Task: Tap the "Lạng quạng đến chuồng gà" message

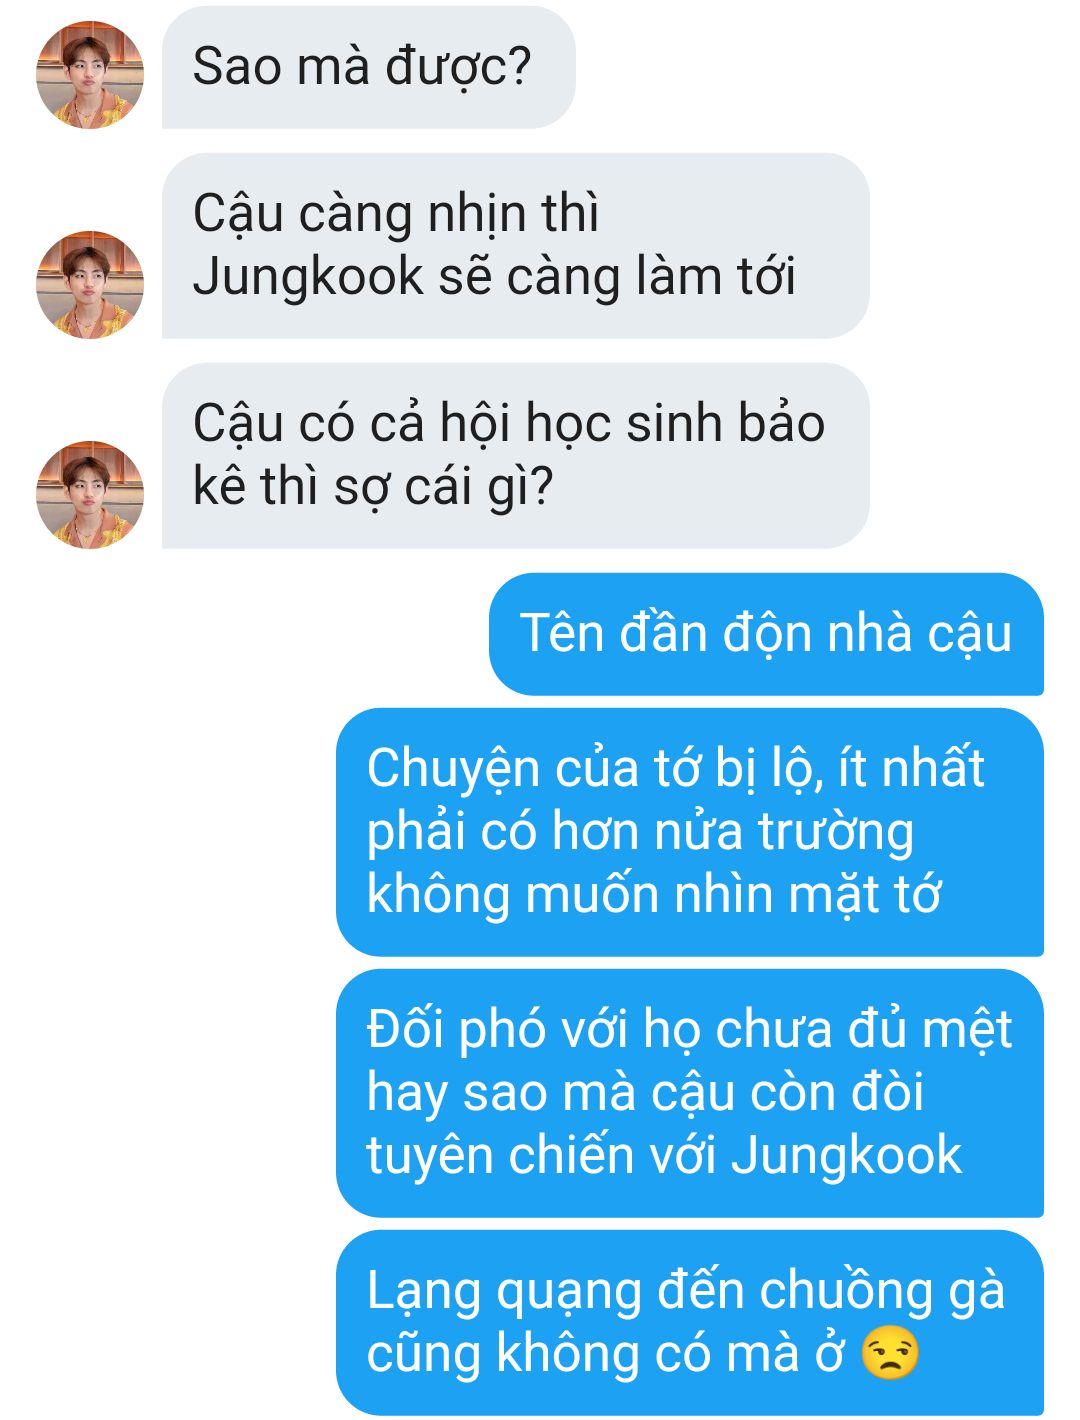Action: coord(690,1323)
